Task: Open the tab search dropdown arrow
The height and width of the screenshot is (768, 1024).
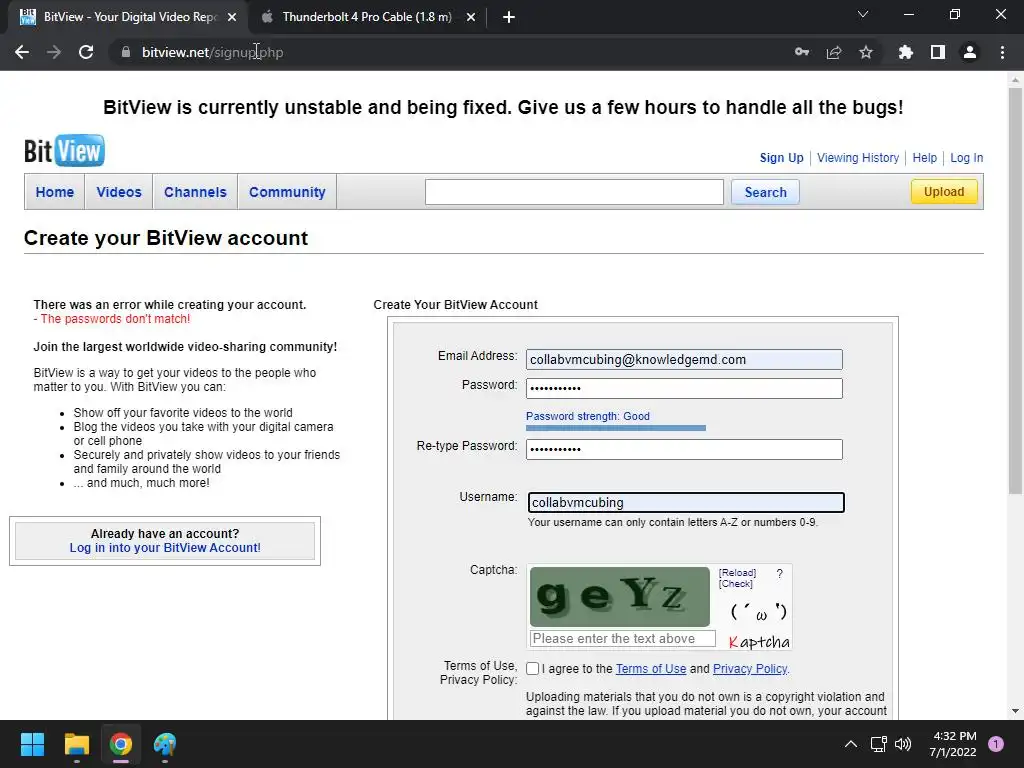Action: pos(863,14)
